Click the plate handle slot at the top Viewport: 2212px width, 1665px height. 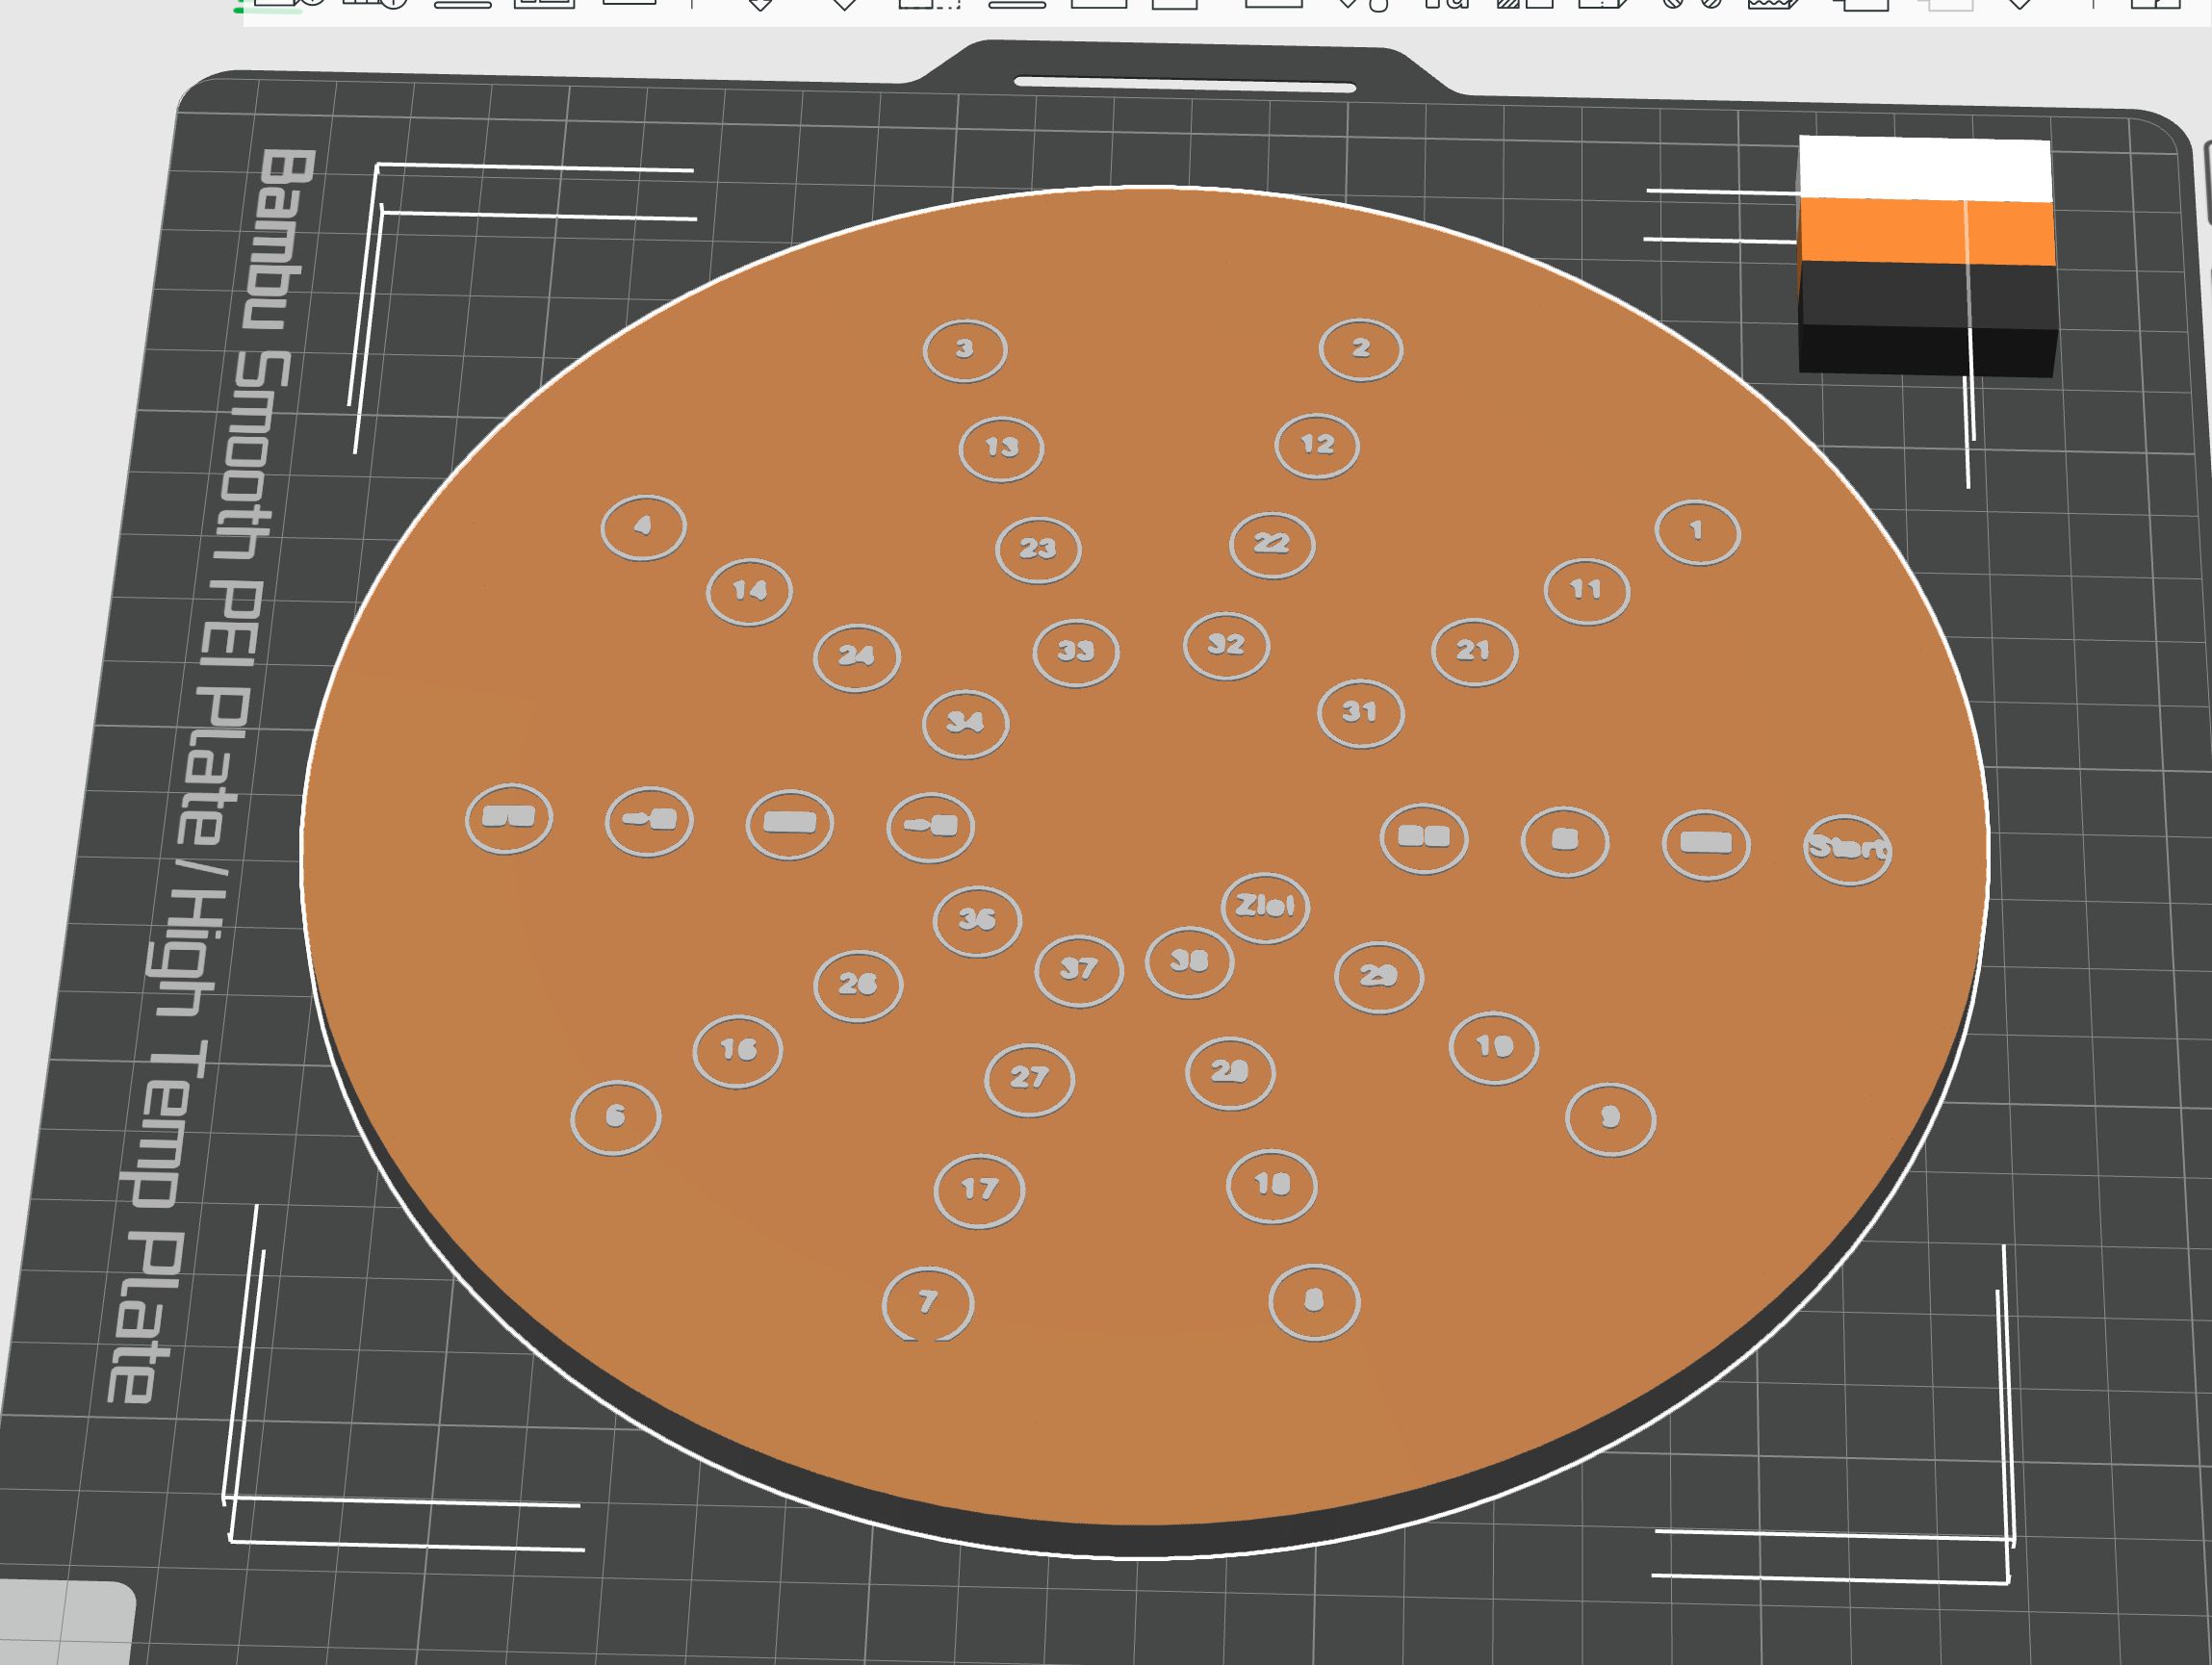(1184, 84)
